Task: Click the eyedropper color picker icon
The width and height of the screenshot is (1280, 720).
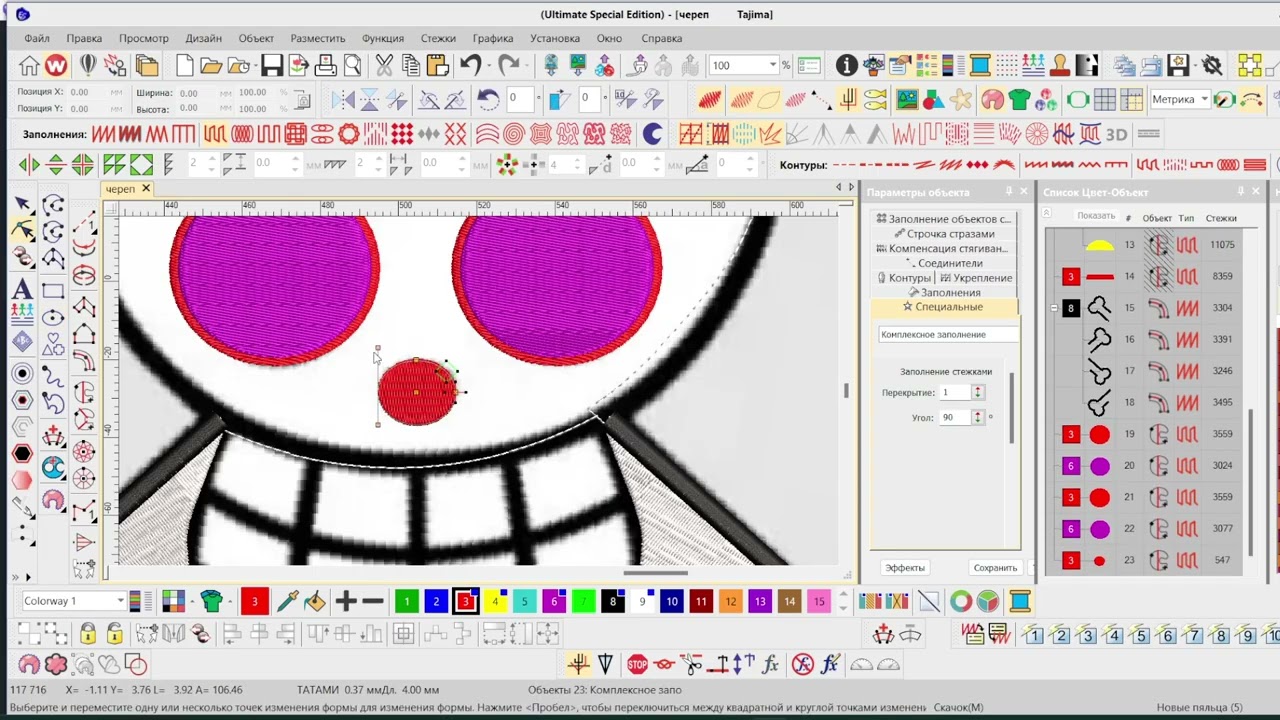Action: (x=288, y=601)
